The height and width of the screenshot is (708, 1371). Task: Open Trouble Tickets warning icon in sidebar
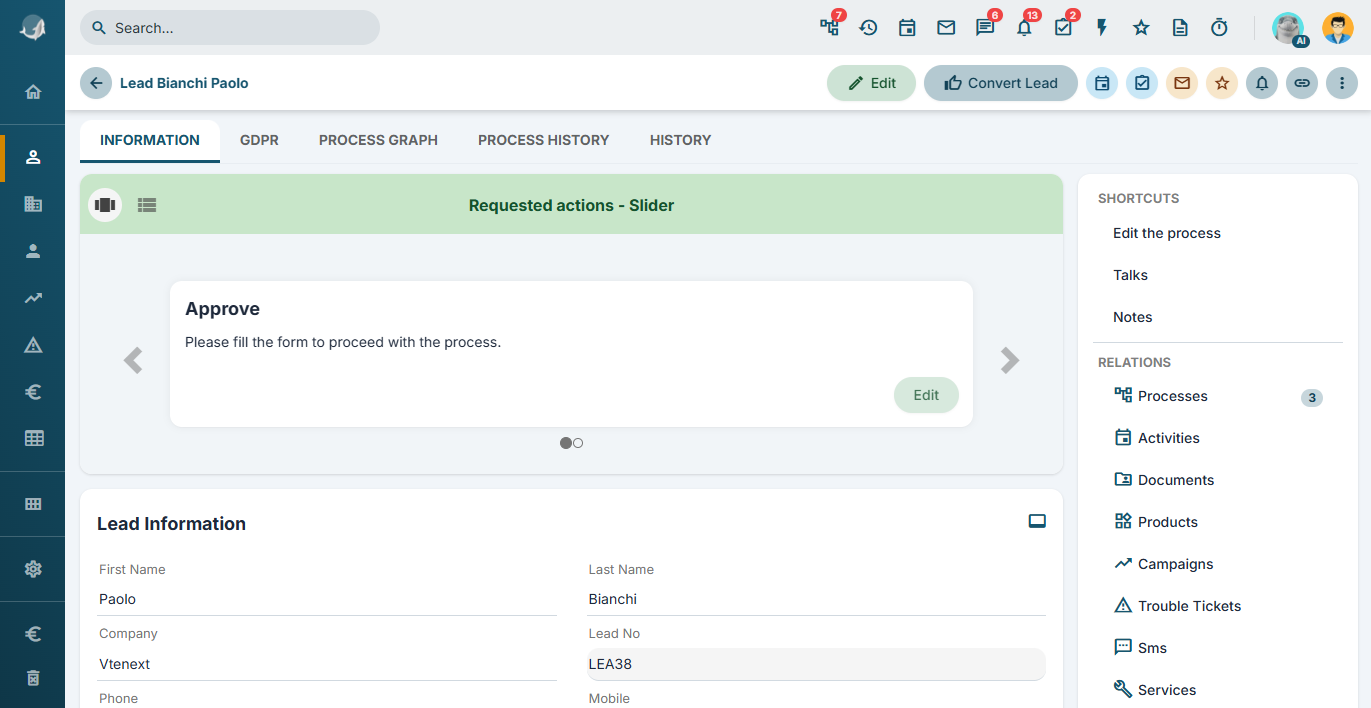pyautogui.click(x=33, y=345)
